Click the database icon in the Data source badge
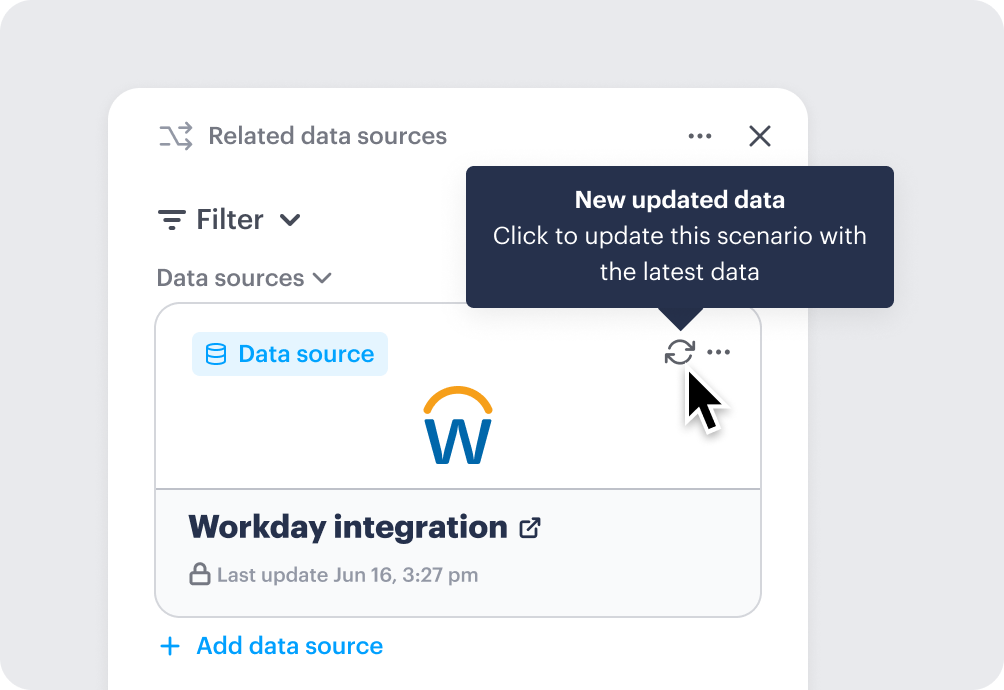 click(214, 353)
